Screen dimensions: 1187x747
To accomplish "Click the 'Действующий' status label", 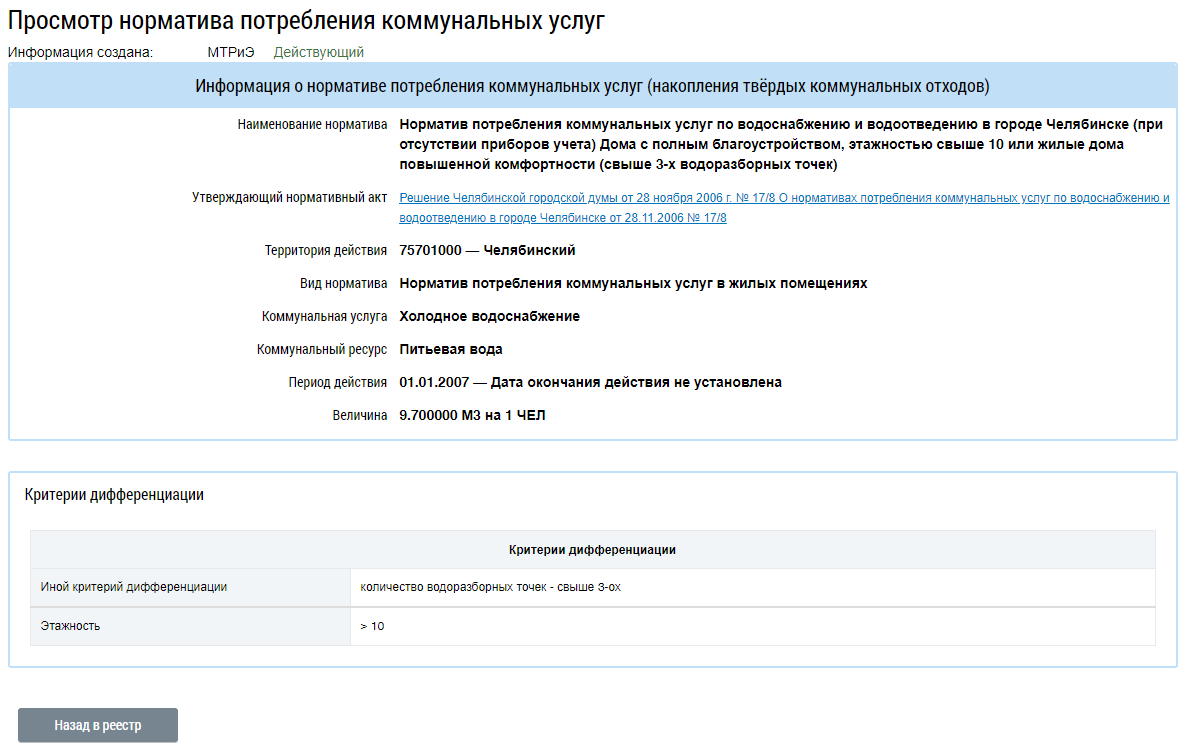I will pos(318,52).
